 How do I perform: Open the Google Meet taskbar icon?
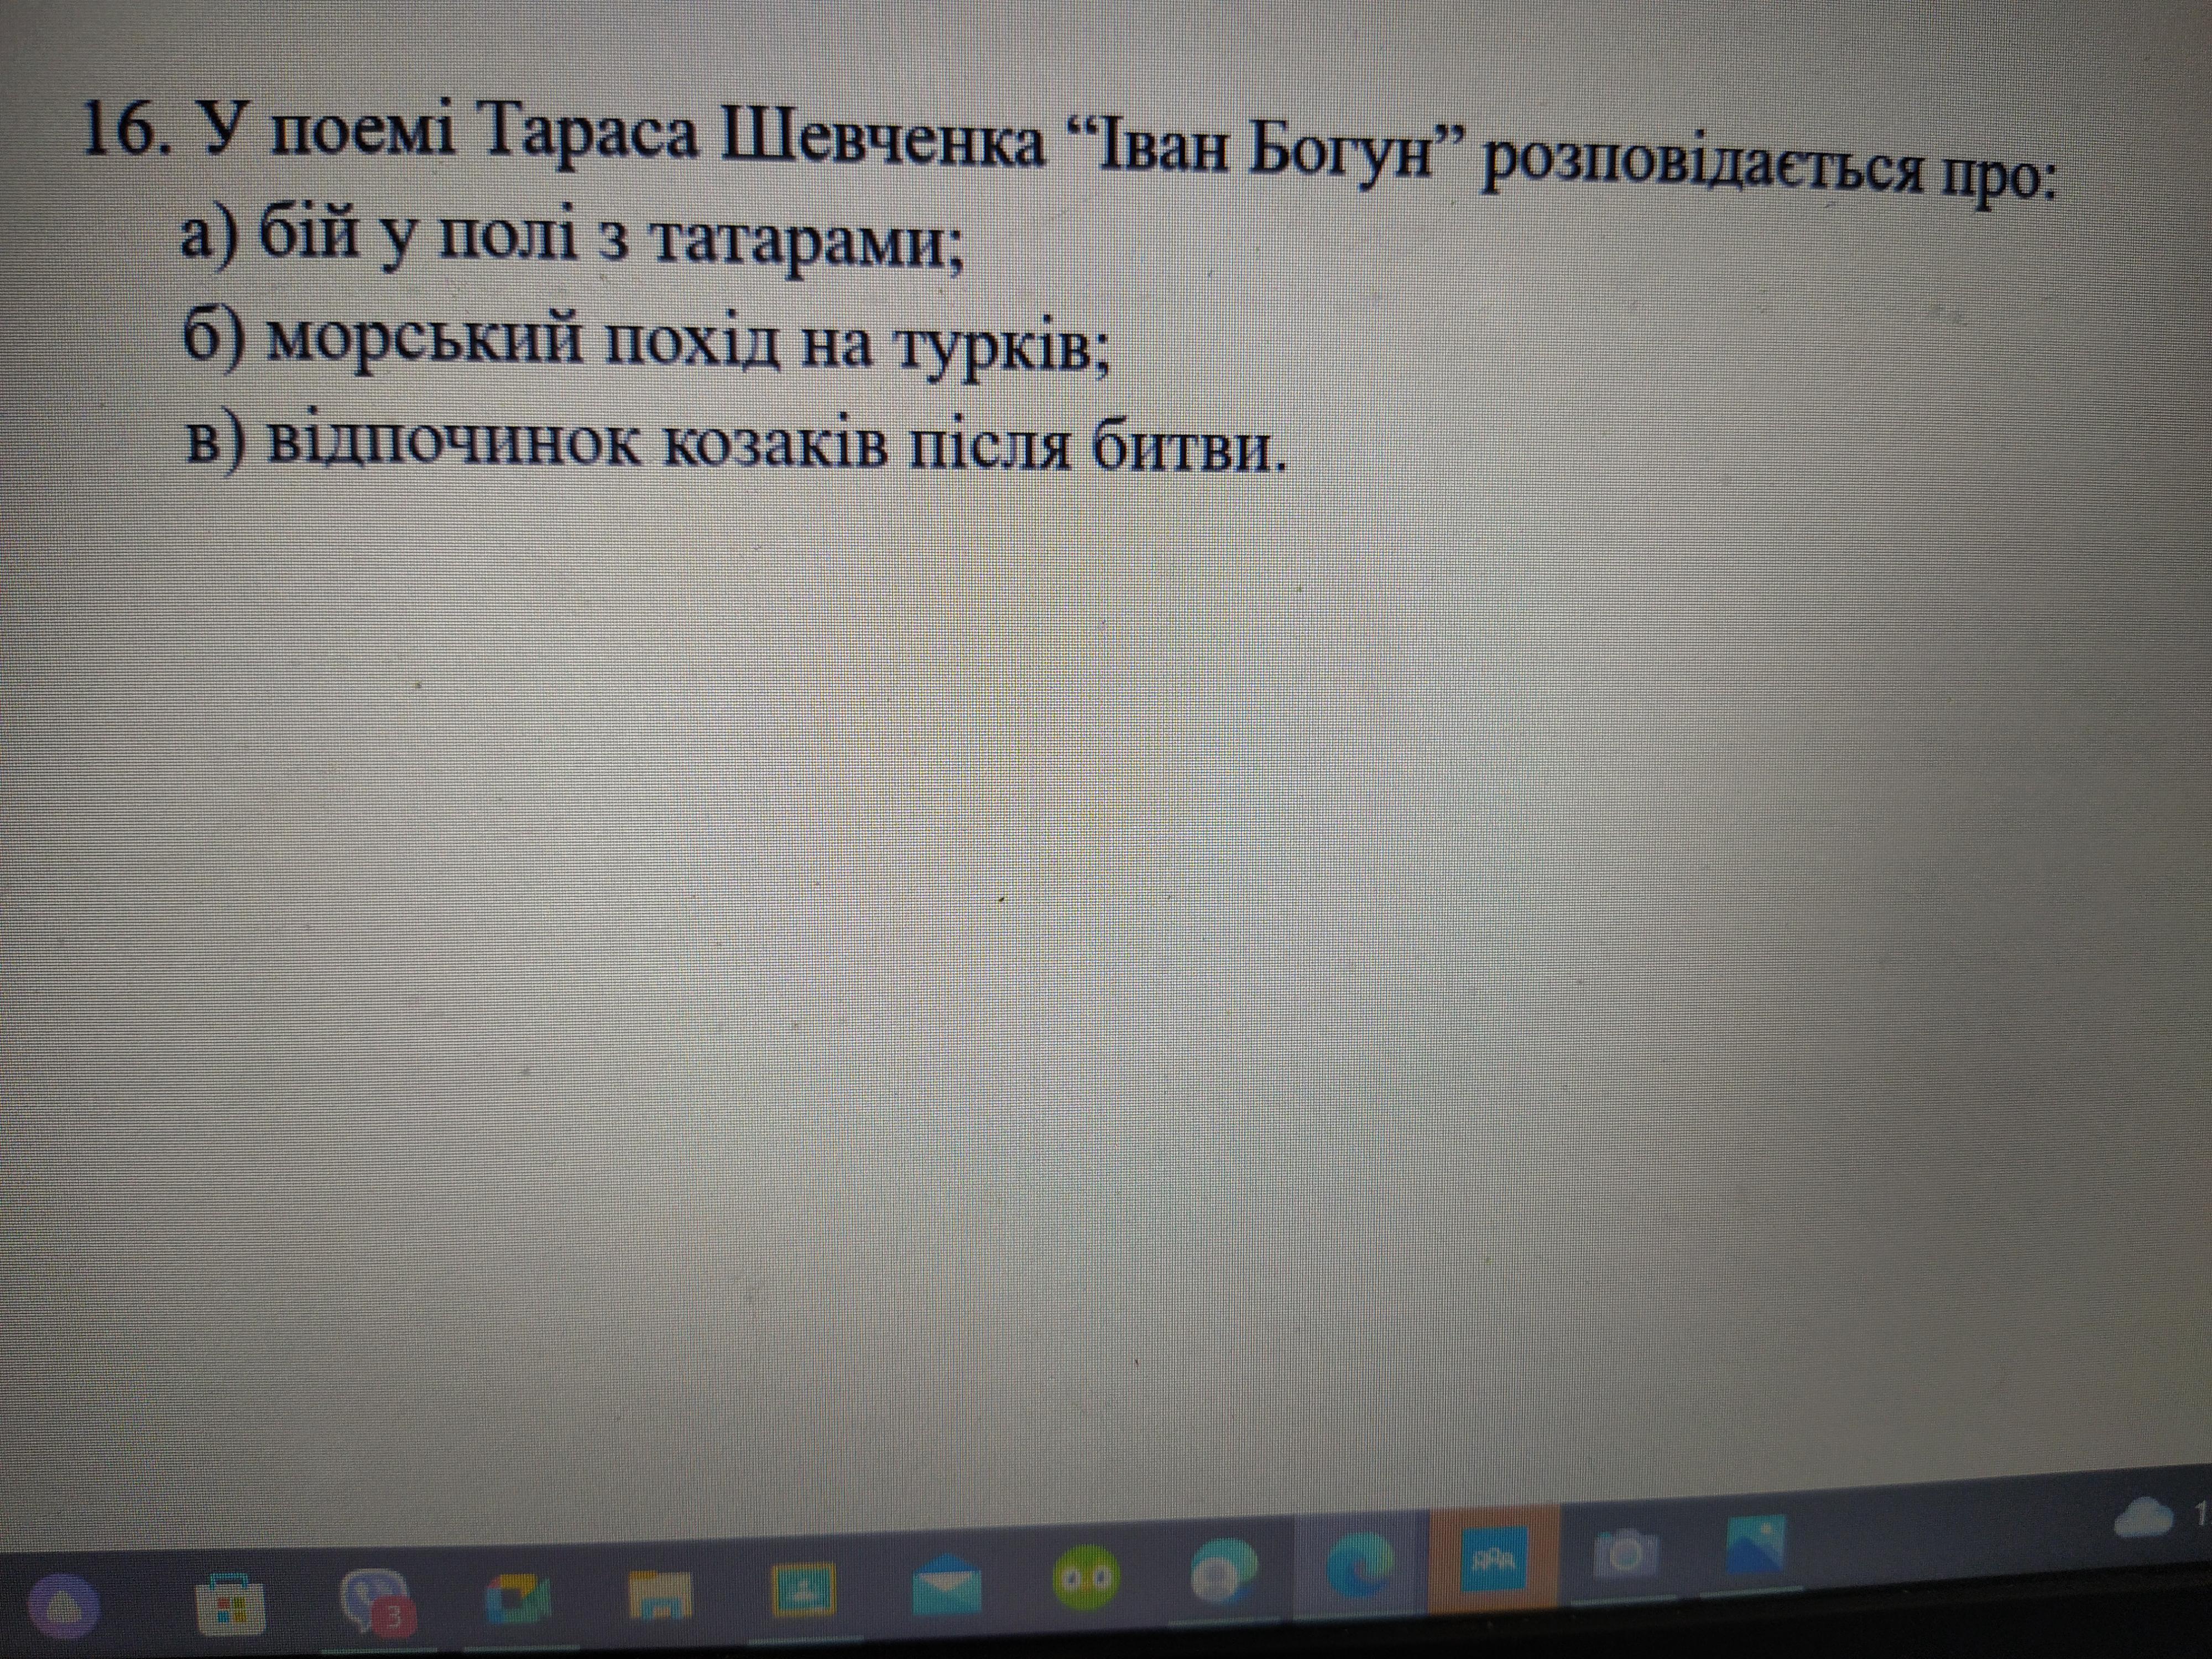pyautogui.click(x=517, y=1600)
